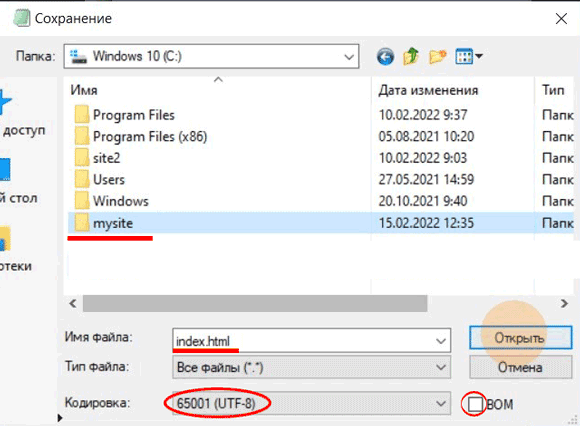Click the horizontal scrollbar thumb
This screenshot has width=580, height=426.
(255, 304)
